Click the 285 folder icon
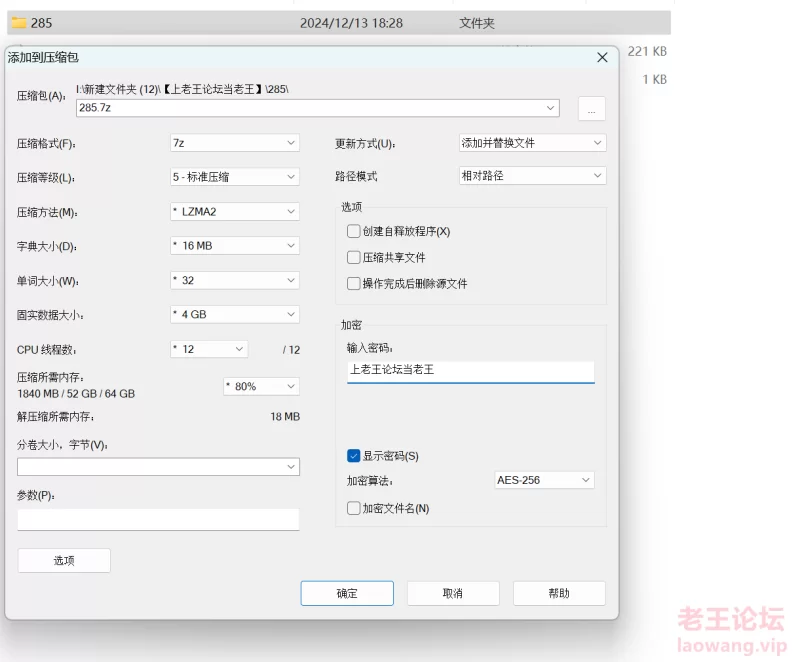This screenshot has width=800, height=662. (18, 23)
